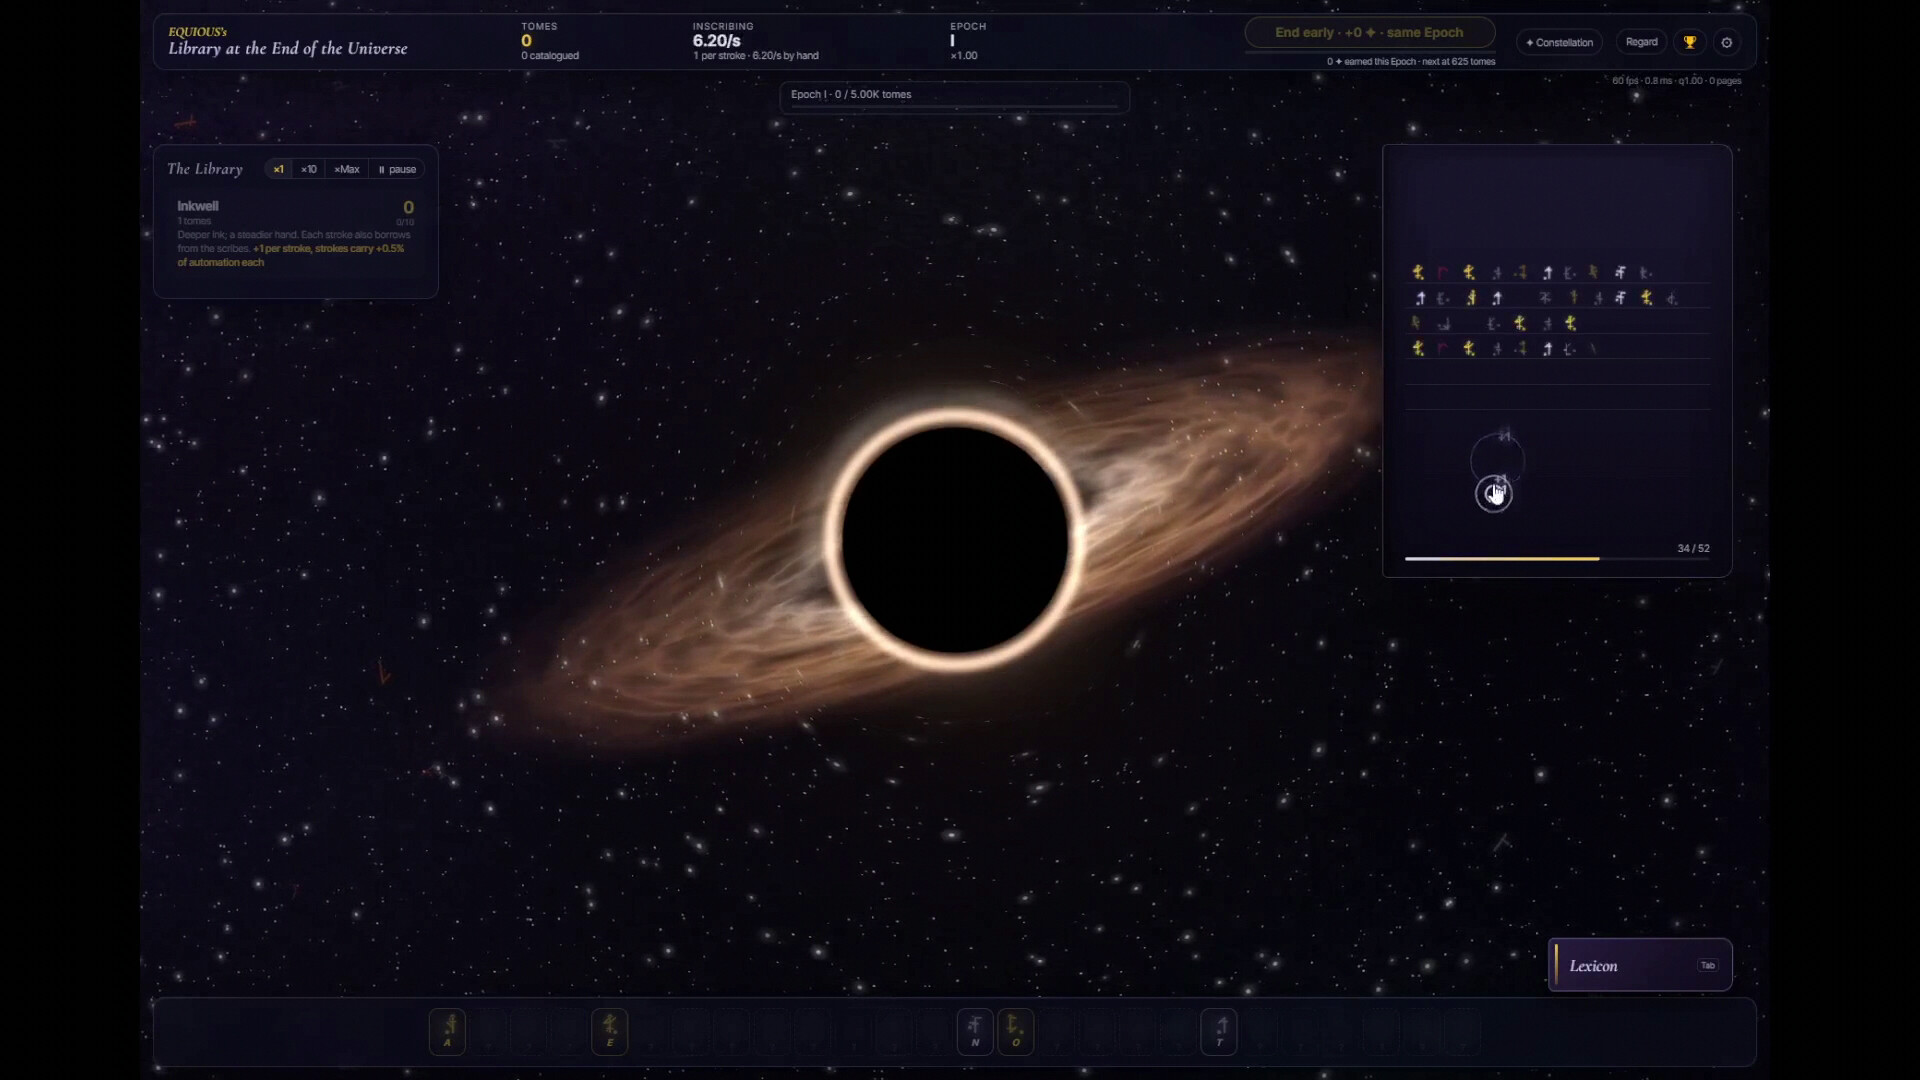Click the game title 'Library at the End of the Universe'

[288, 48]
